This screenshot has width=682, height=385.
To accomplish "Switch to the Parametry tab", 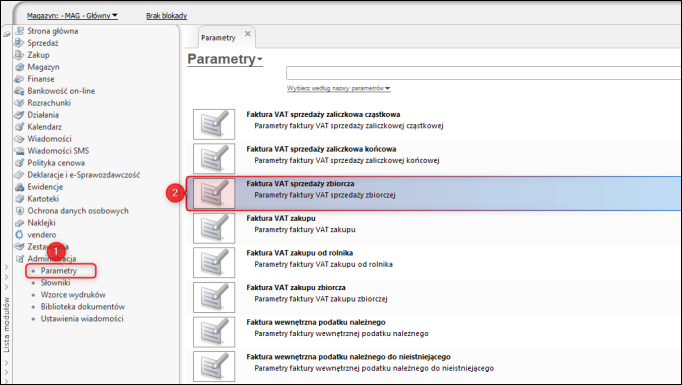I will coord(218,38).
